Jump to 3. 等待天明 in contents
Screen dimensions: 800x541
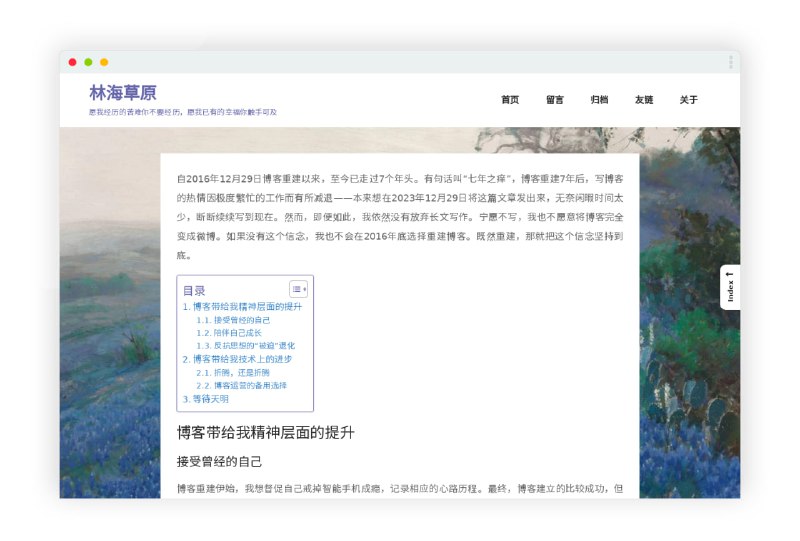pyautogui.click(x=205, y=398)
